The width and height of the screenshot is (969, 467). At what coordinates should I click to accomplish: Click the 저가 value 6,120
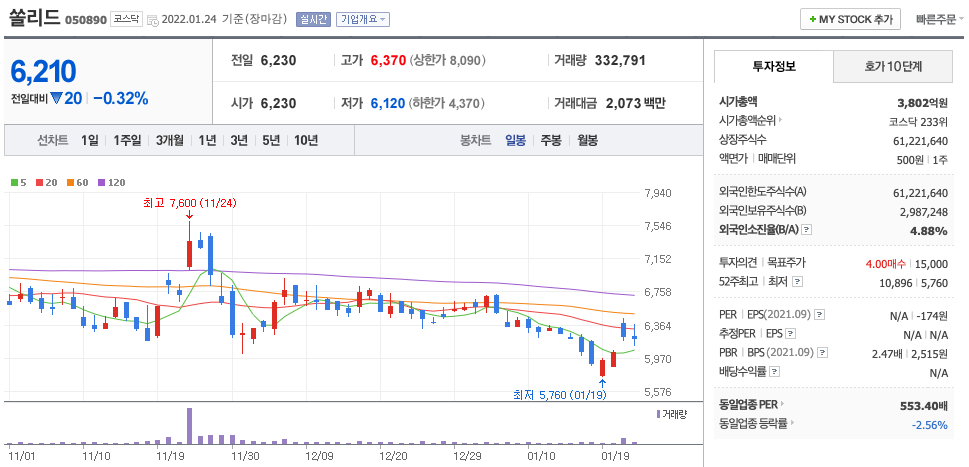388,103
